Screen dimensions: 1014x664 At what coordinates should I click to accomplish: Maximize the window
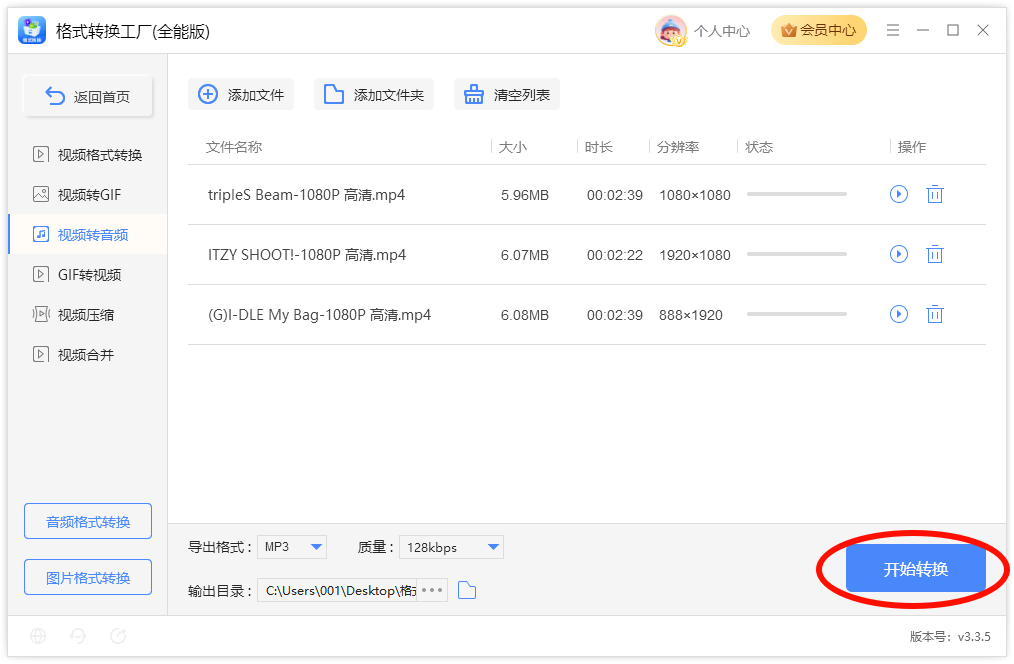point(953,30)
